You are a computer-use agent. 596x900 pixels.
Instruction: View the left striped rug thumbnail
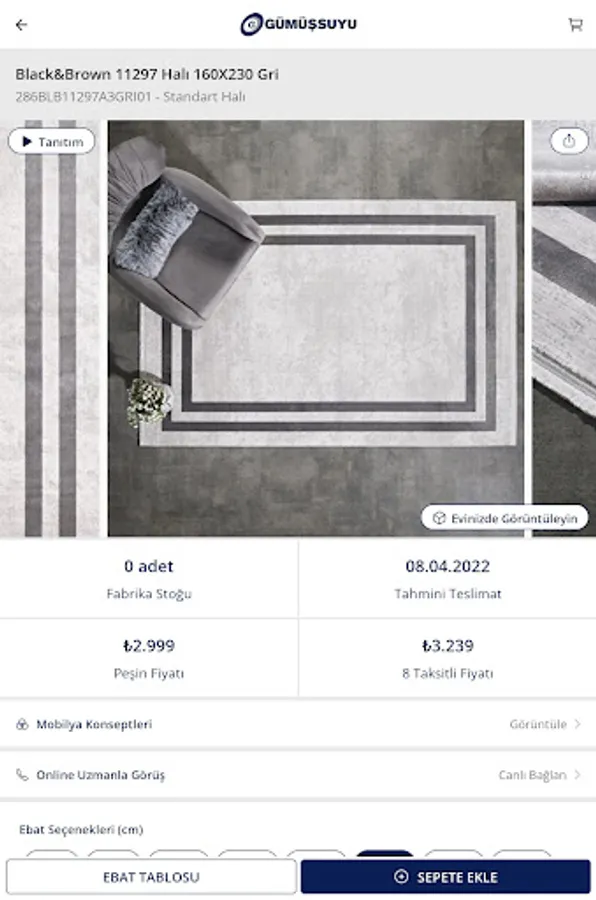click(50, 328)
